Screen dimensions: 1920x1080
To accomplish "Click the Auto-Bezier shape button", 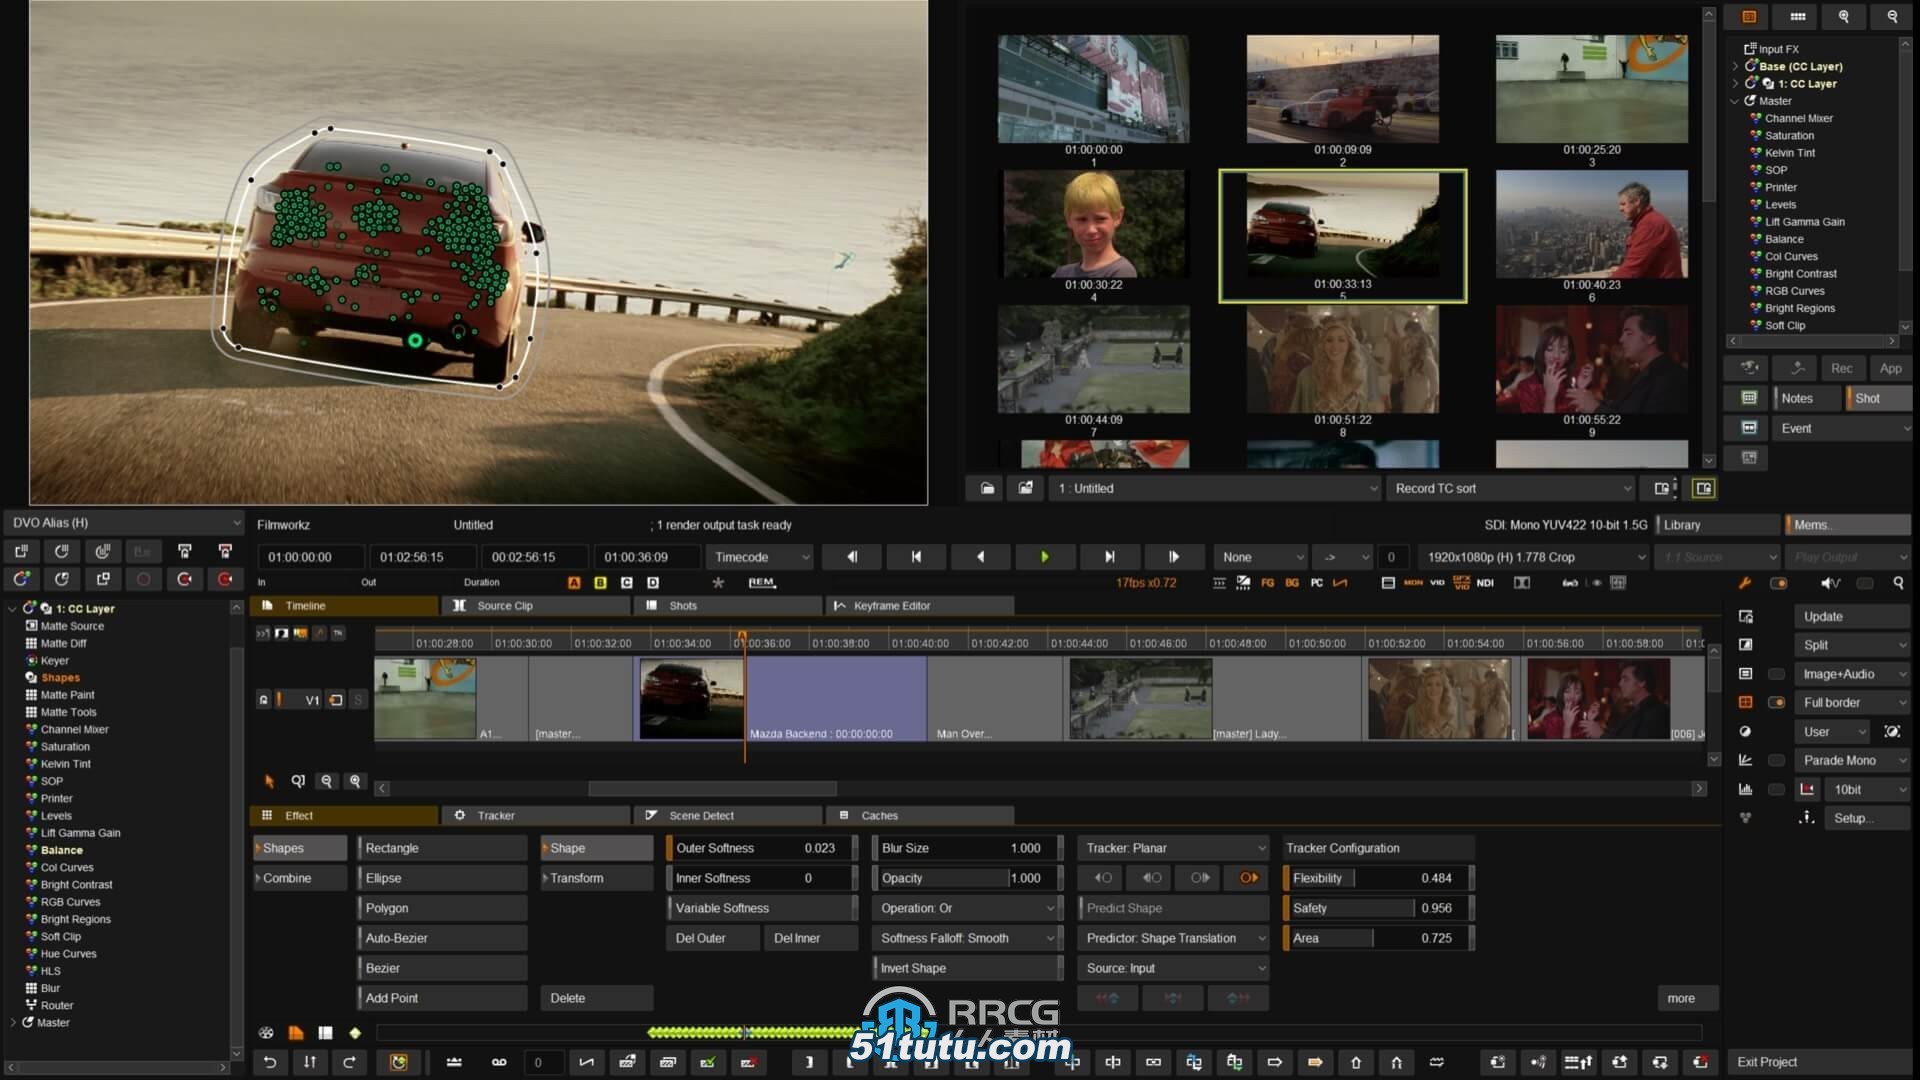I will click(x=442, y=938).
